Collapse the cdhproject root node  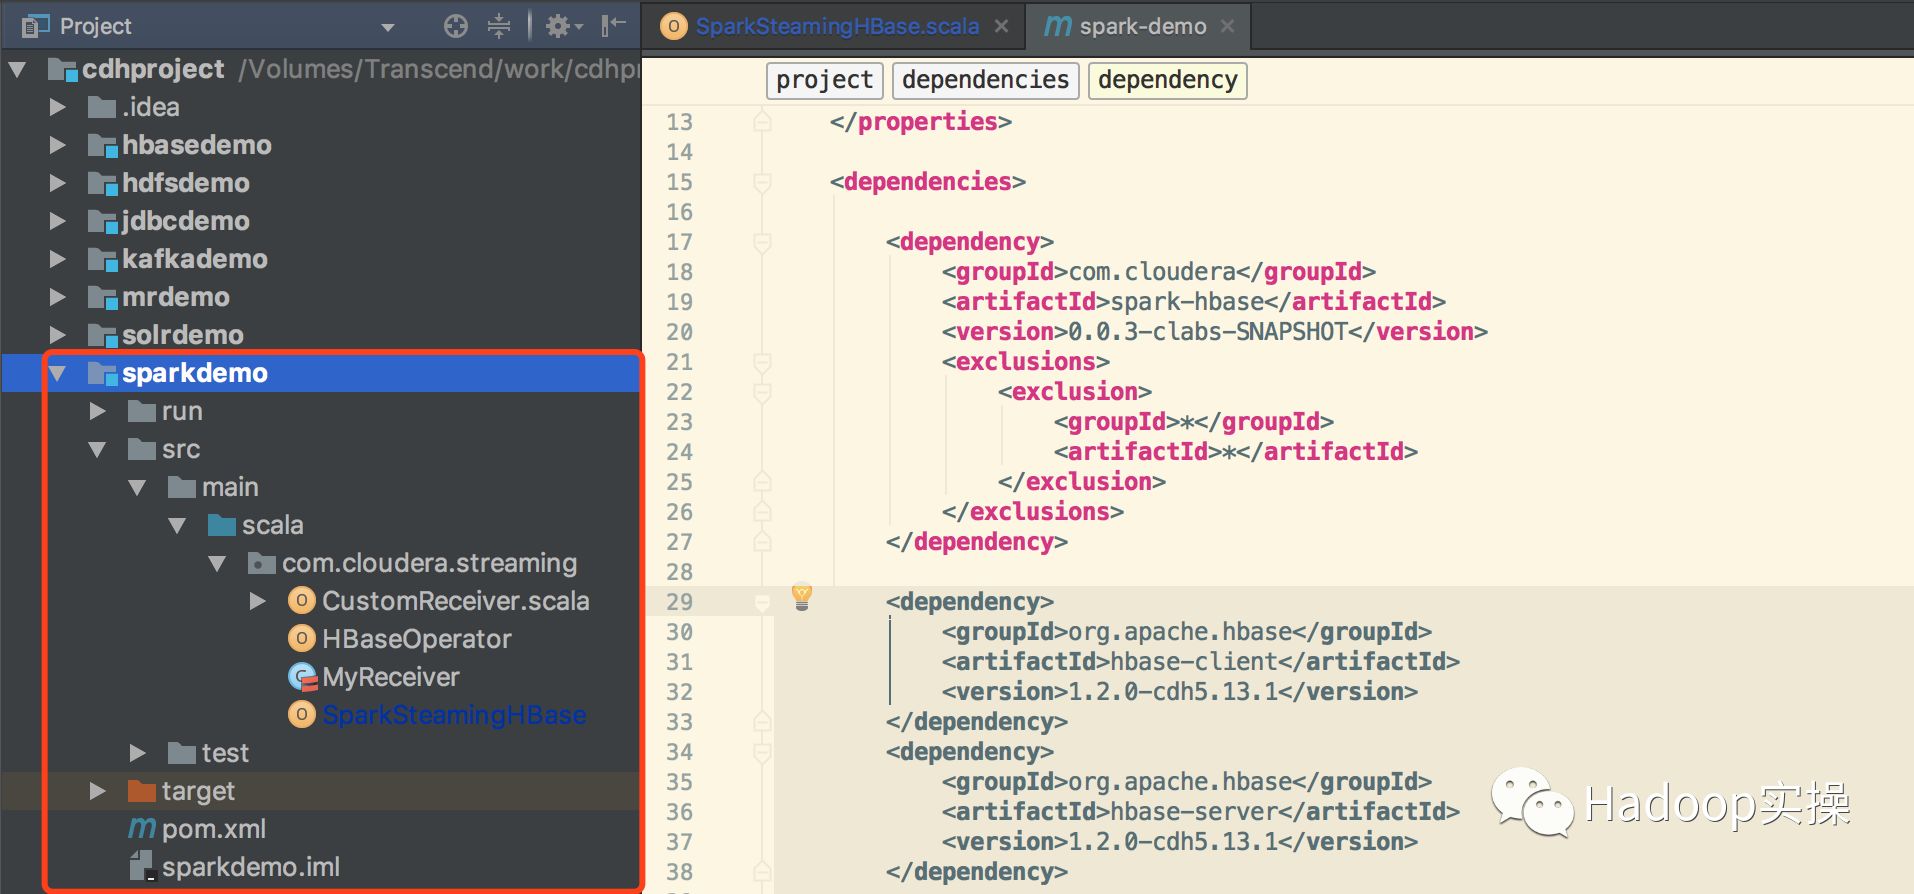coord(18,69)
